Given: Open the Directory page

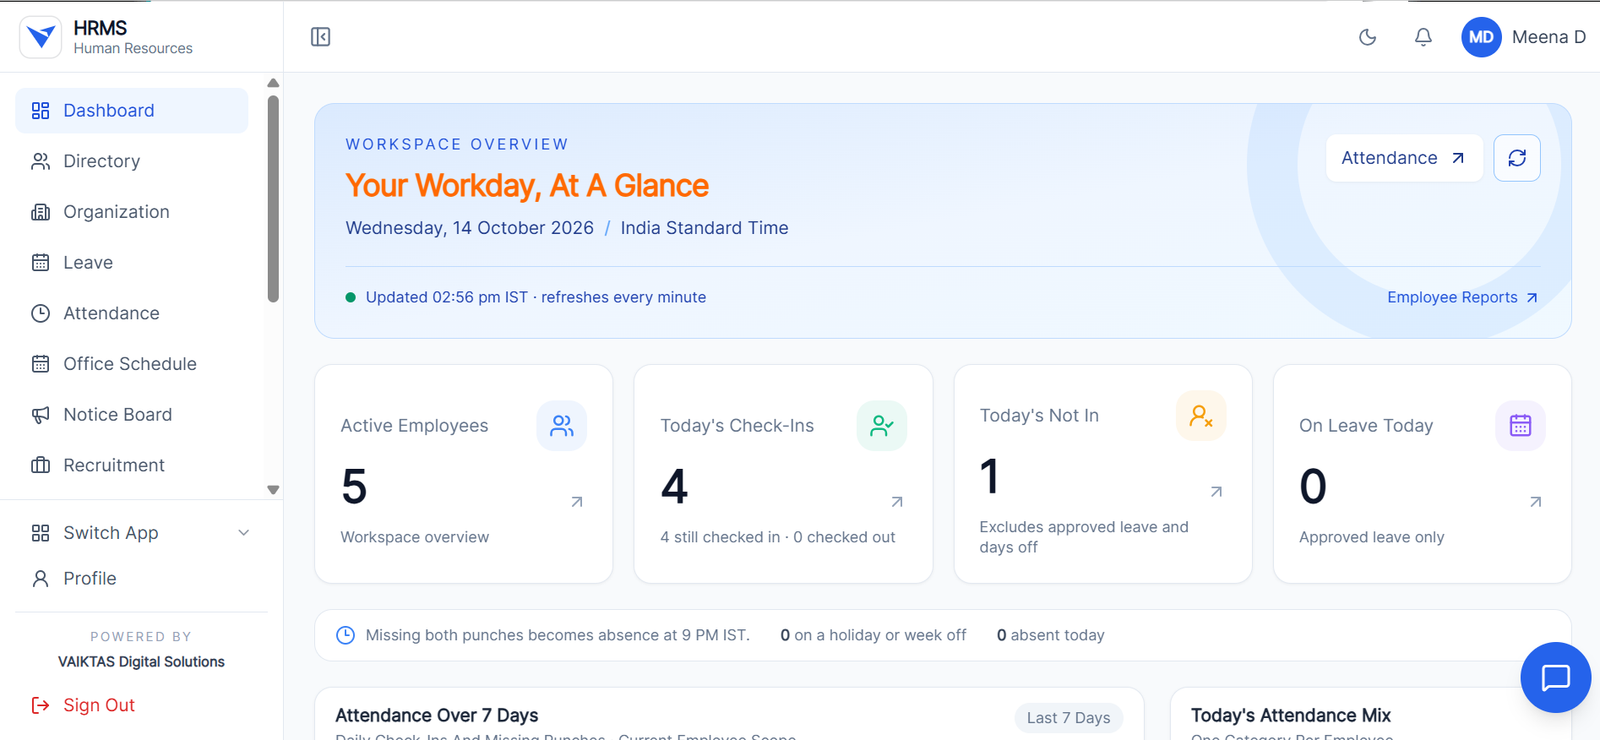Looking at the screenshot, I should pos(132,161).
